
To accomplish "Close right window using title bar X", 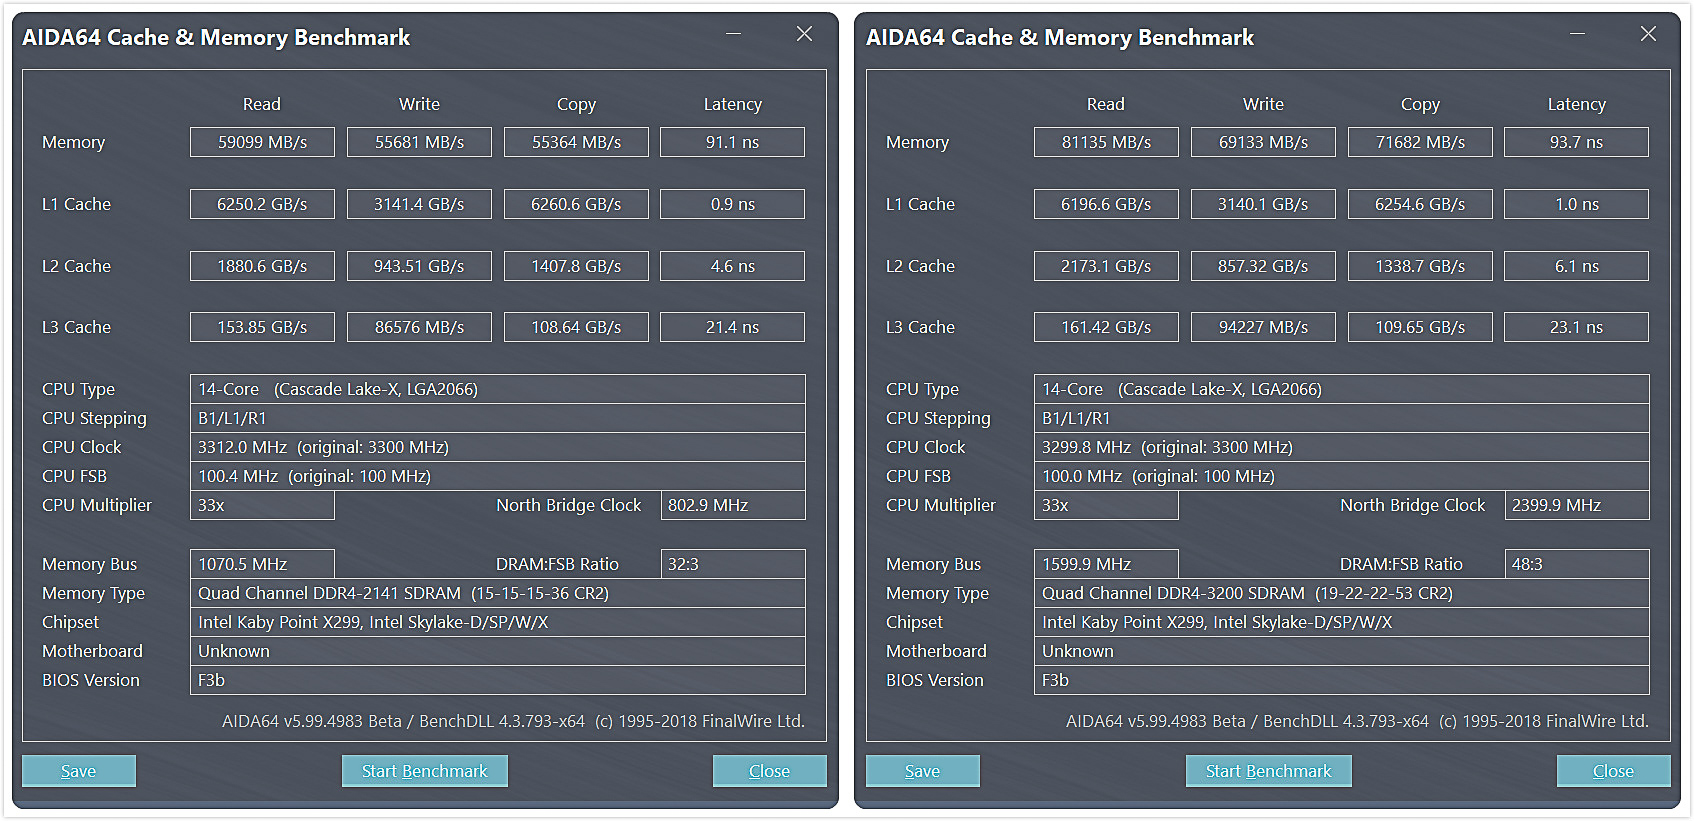I will tap(1648, 34).
